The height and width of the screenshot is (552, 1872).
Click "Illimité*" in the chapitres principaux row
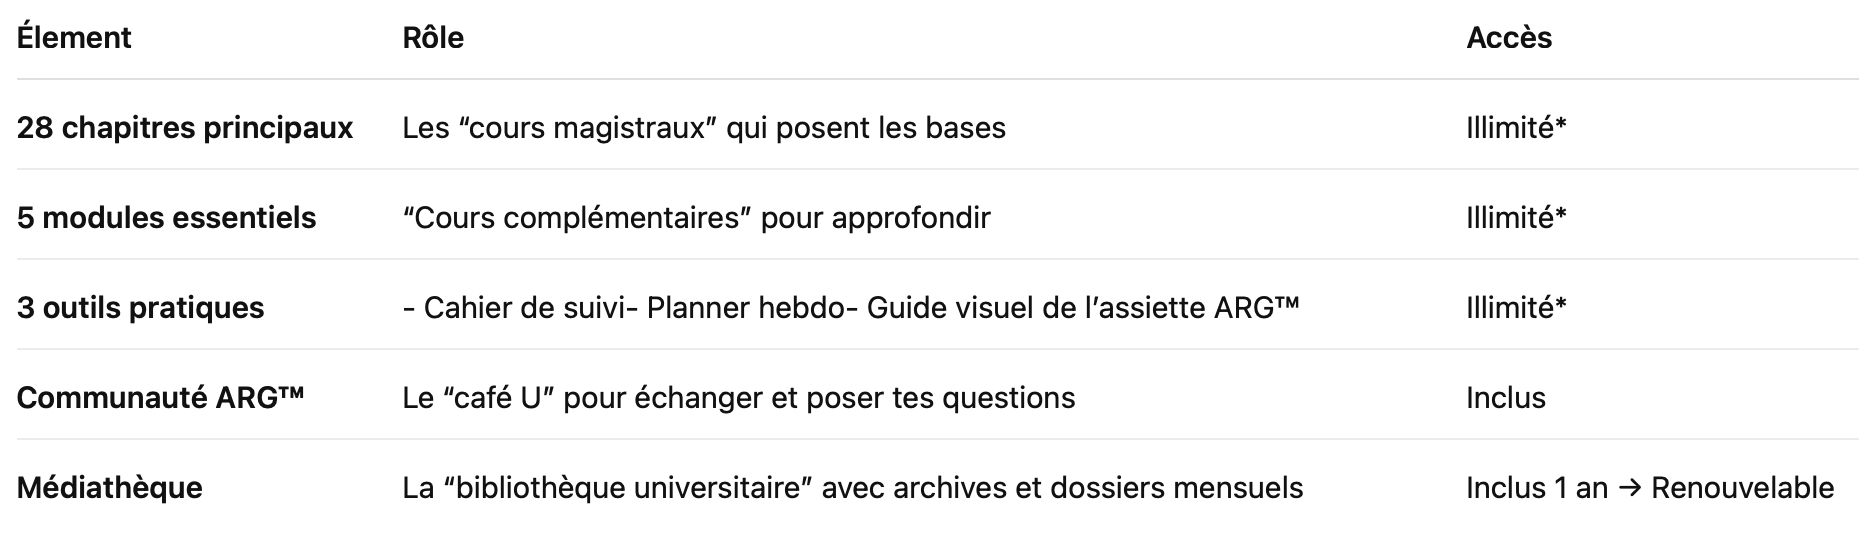(1516, 128)
